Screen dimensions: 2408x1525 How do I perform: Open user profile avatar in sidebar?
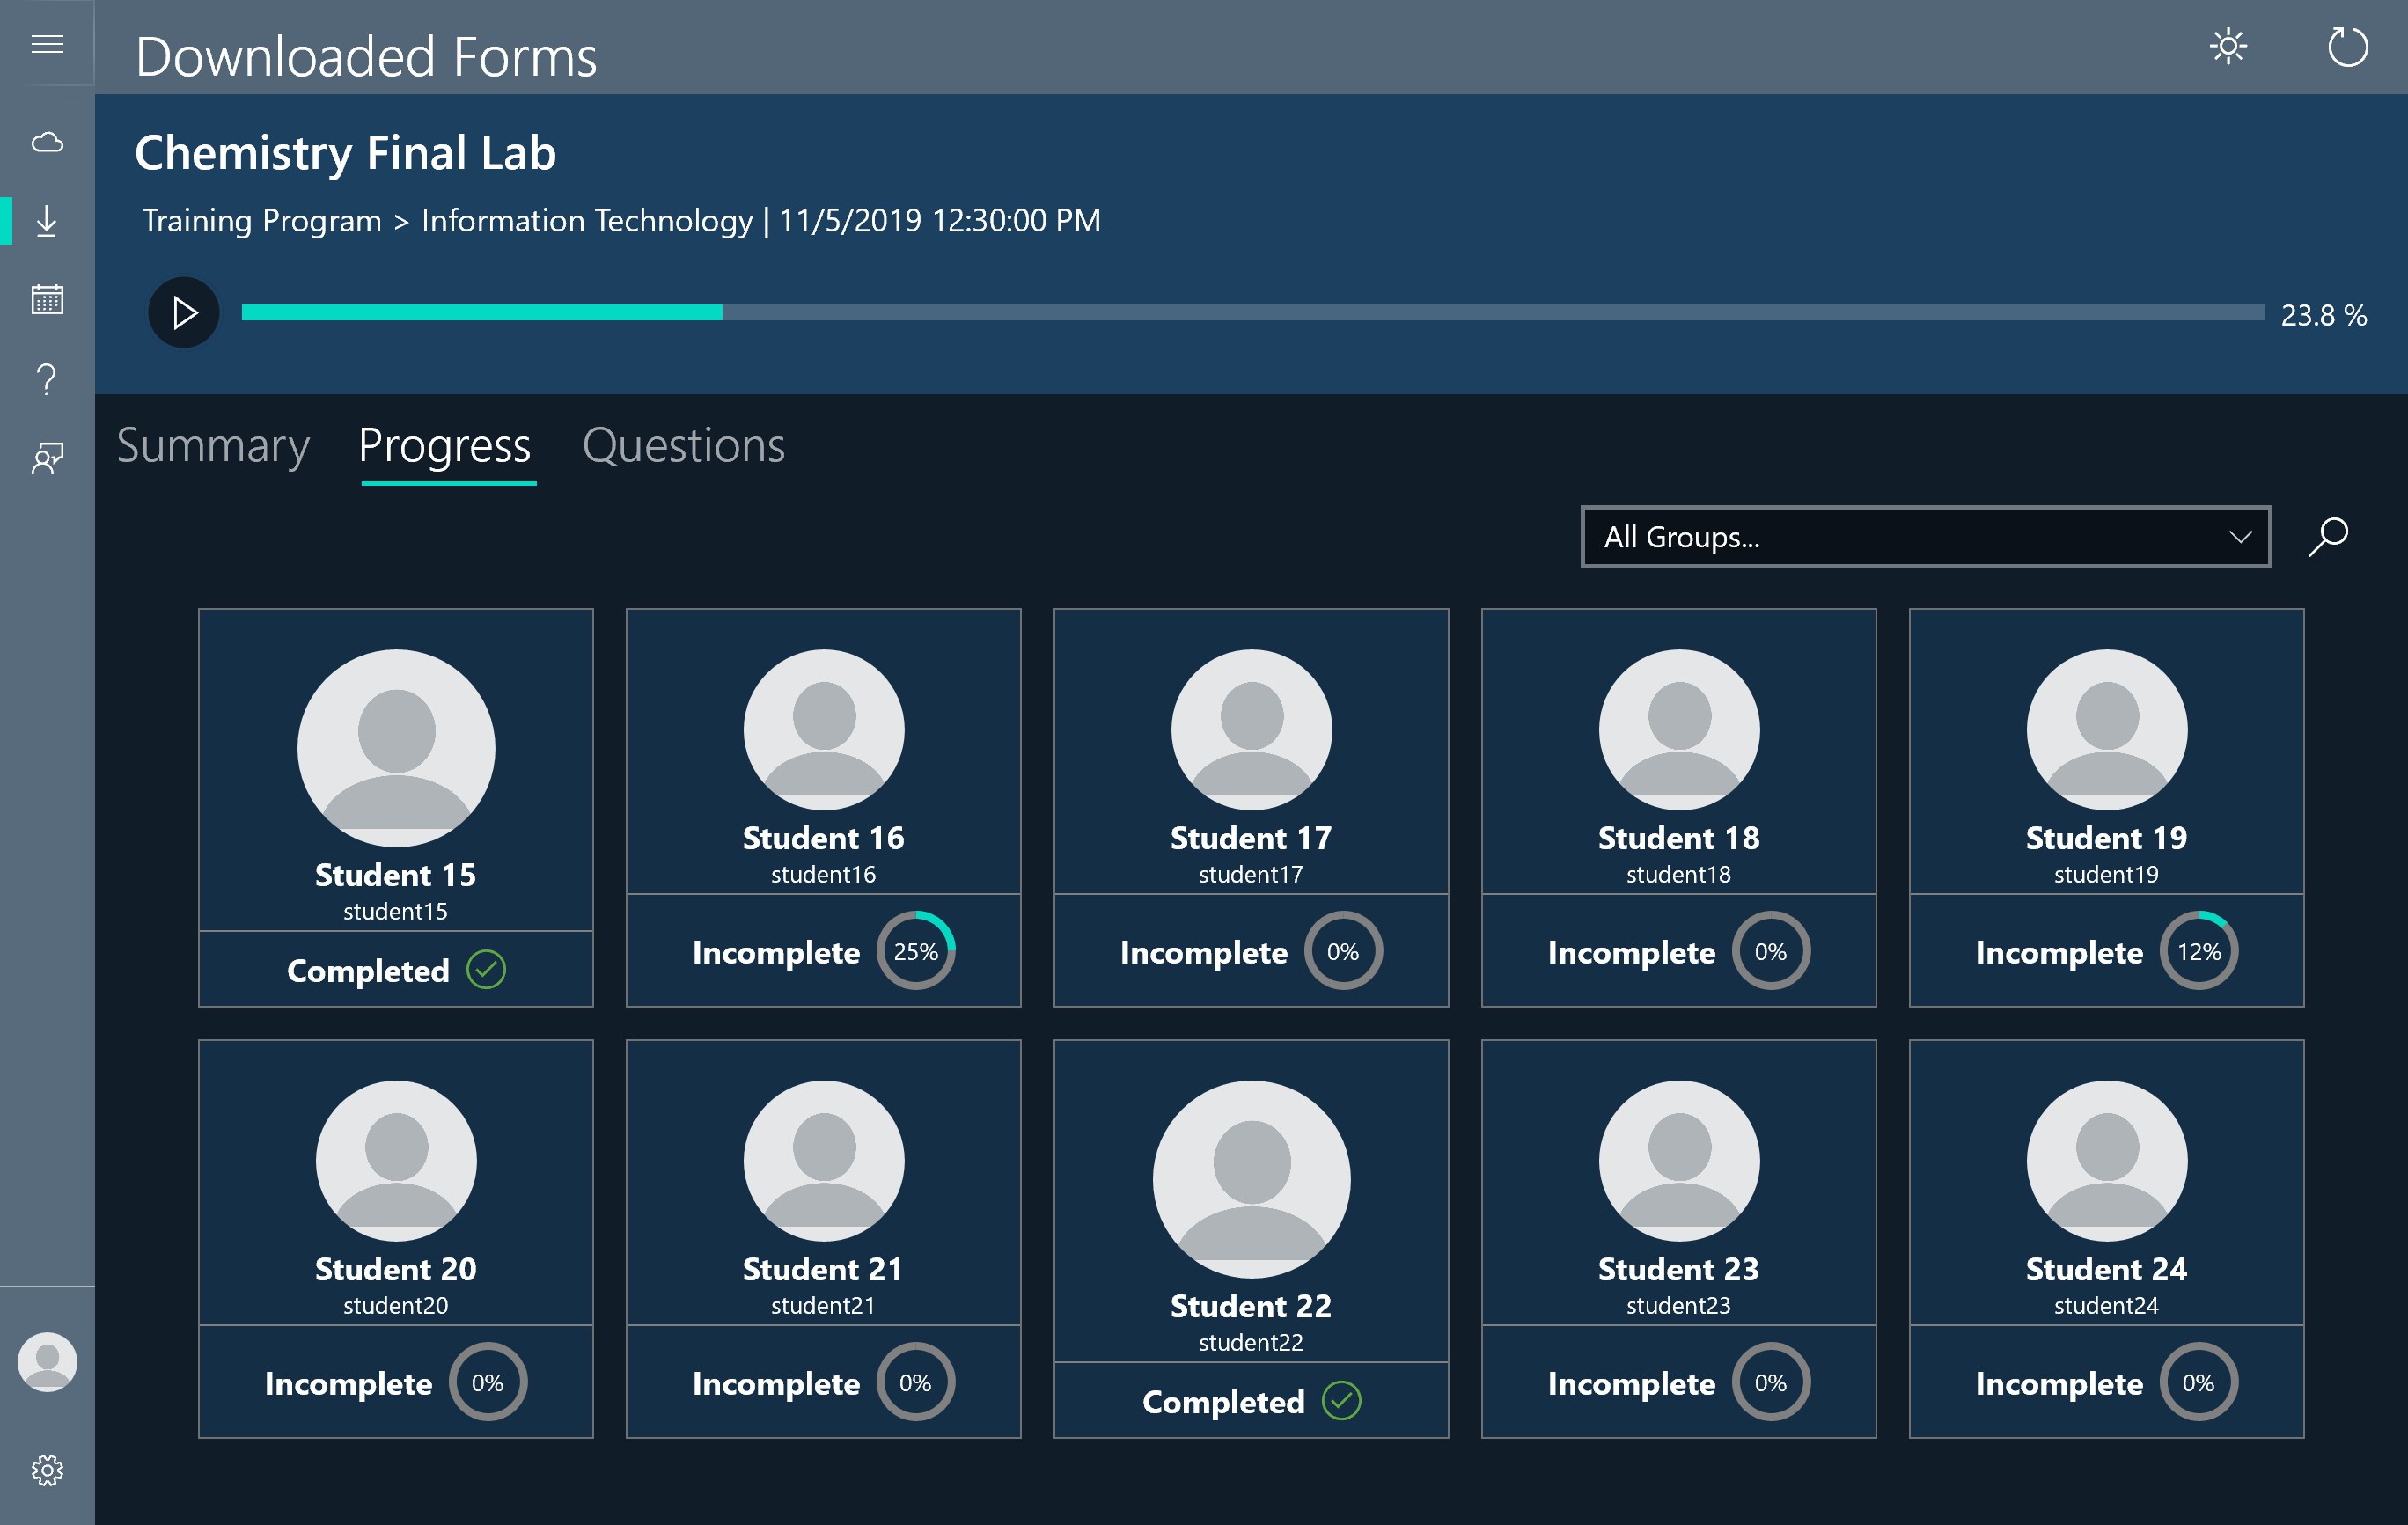point(47,1361)
